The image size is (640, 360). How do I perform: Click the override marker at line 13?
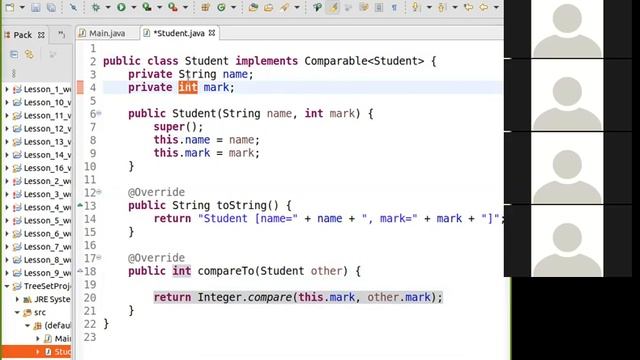pos(80,205)
